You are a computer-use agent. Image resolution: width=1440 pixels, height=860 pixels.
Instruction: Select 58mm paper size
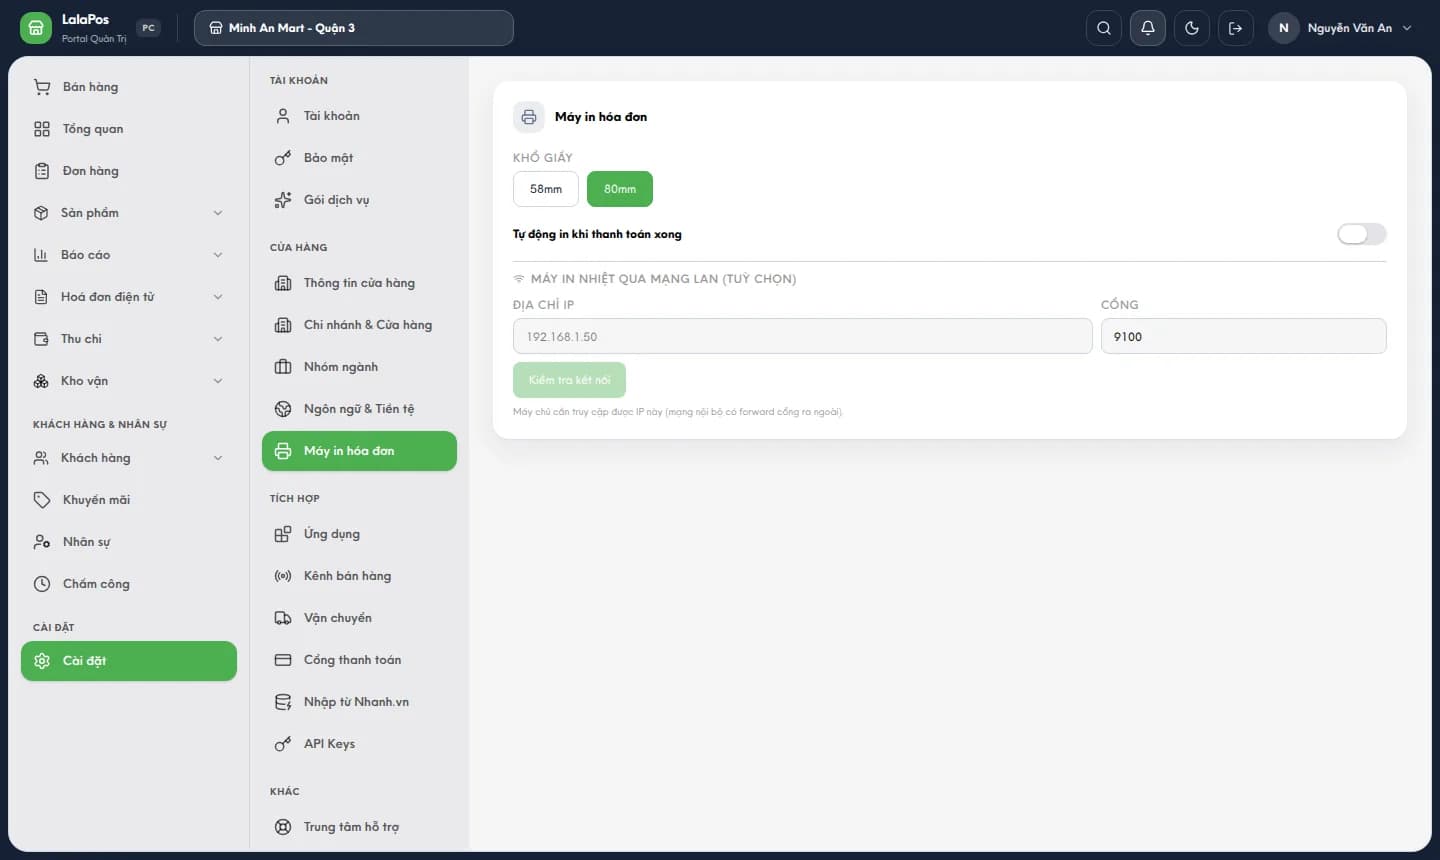(546, 189)
